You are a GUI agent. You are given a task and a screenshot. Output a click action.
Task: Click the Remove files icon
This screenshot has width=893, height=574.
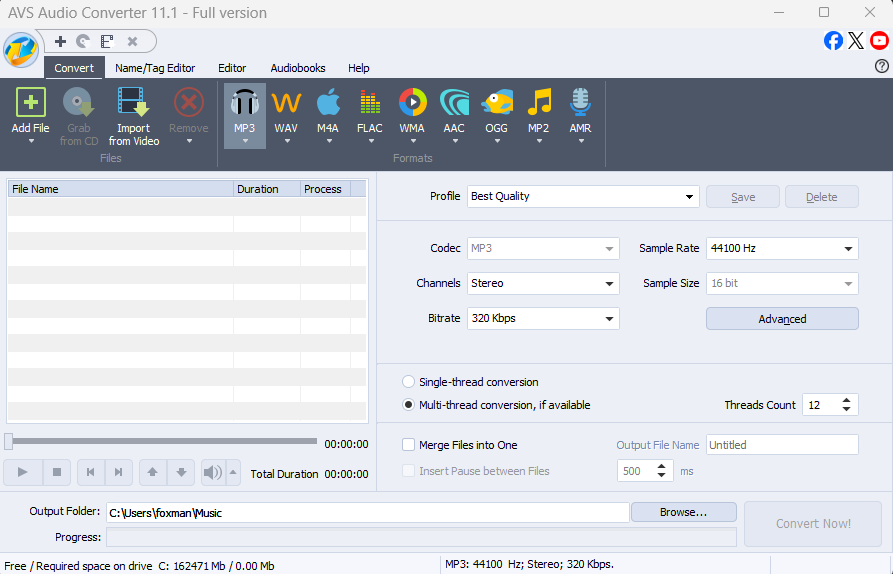tap(189, 102)
